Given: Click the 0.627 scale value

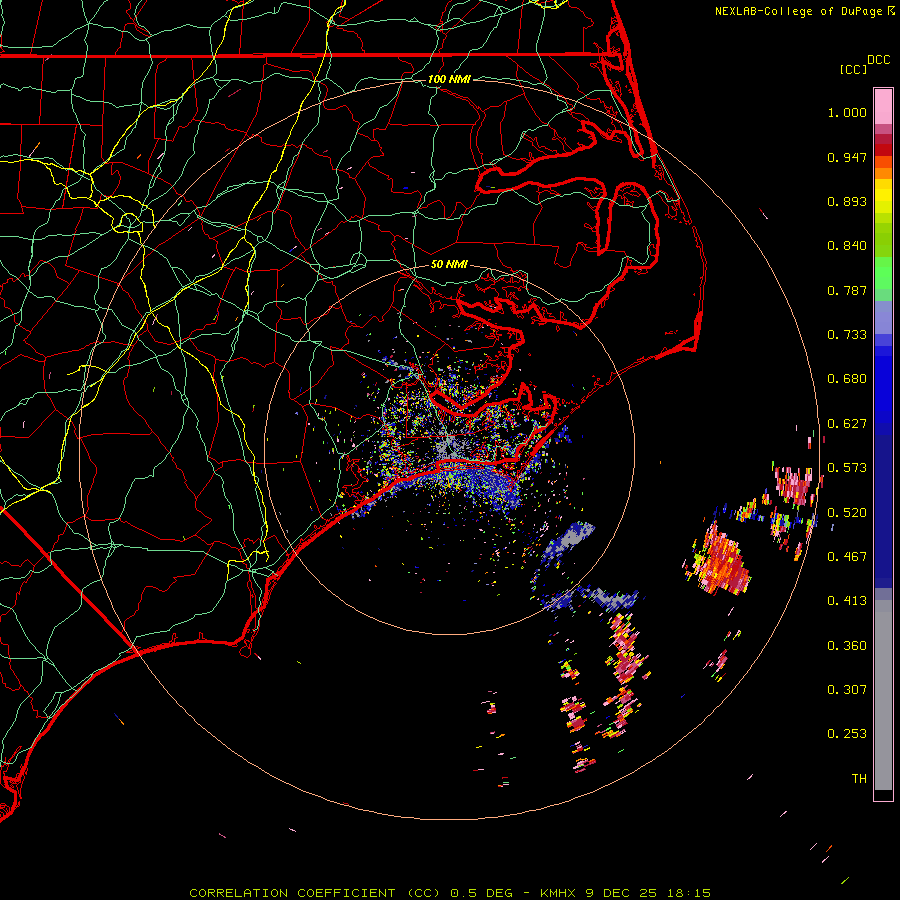Looking at the screenshot, I should (847, 424).
